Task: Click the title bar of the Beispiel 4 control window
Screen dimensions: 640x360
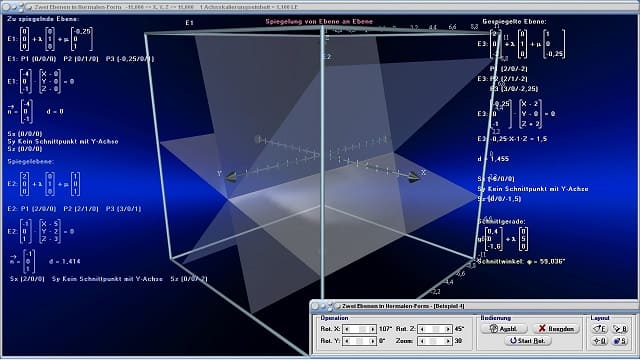Action: pos(473,306)
